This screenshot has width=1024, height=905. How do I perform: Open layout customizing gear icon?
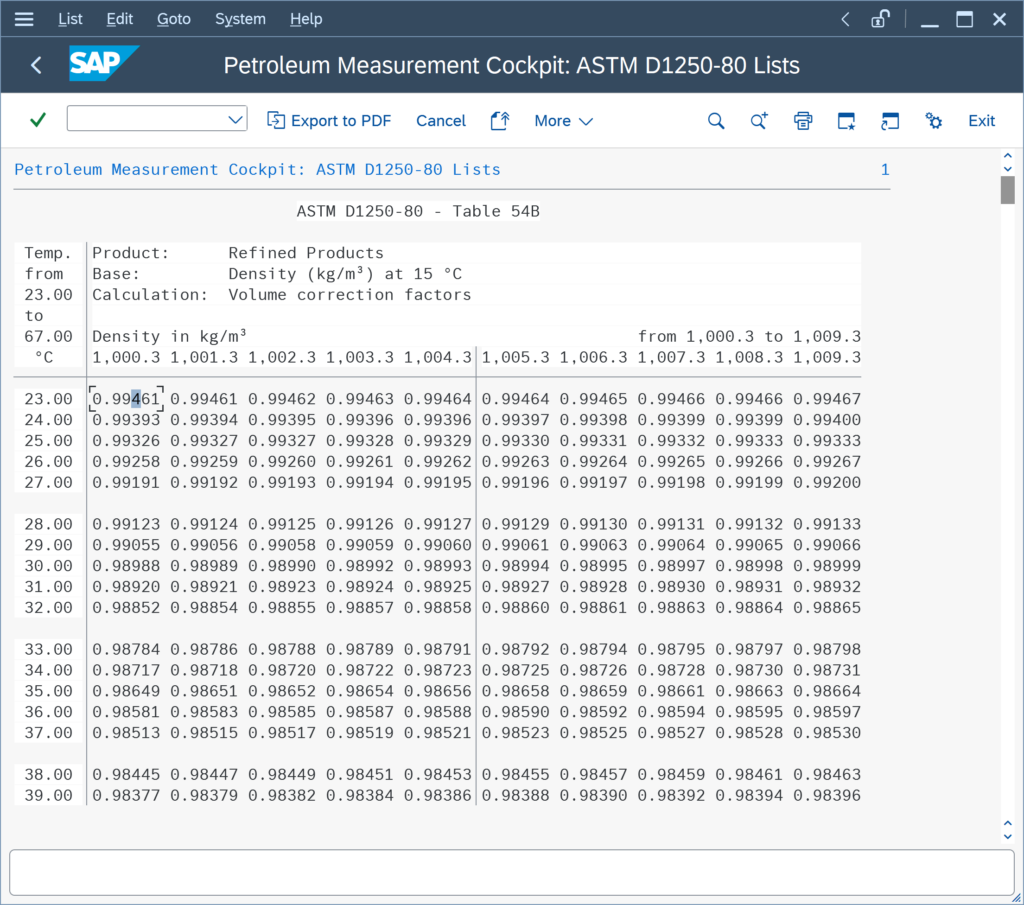coord(934,121)
